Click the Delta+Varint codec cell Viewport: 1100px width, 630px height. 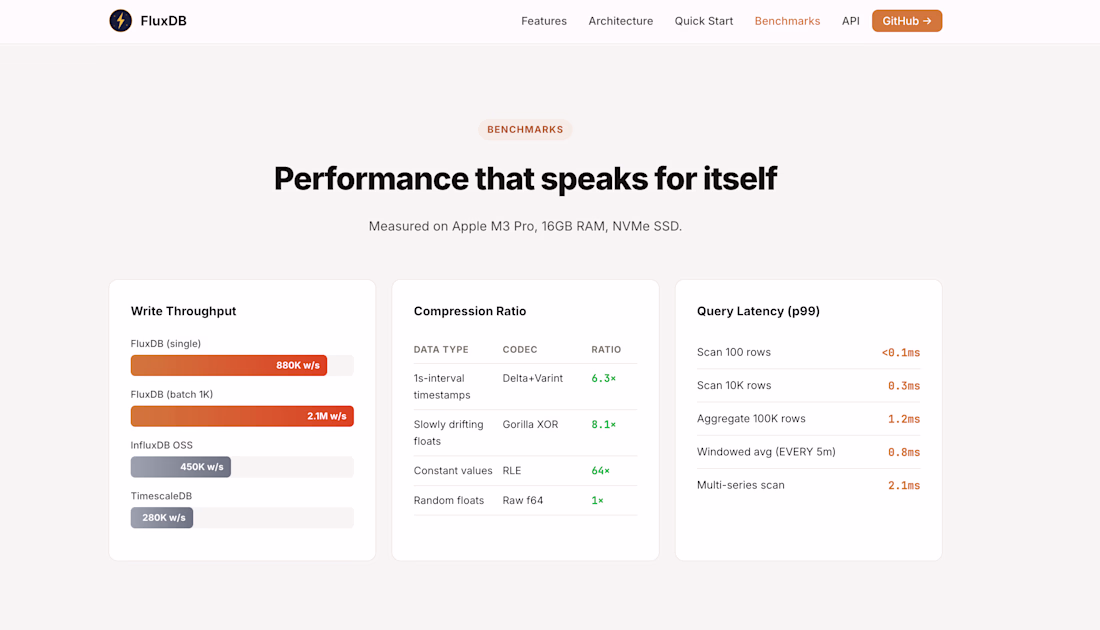(x=532, y=378)
